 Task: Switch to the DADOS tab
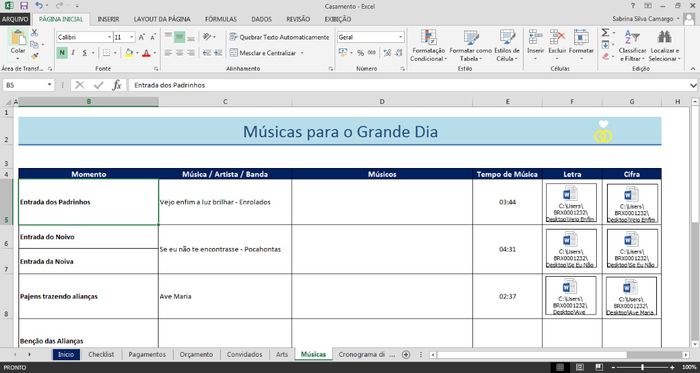tap(261, 19)
